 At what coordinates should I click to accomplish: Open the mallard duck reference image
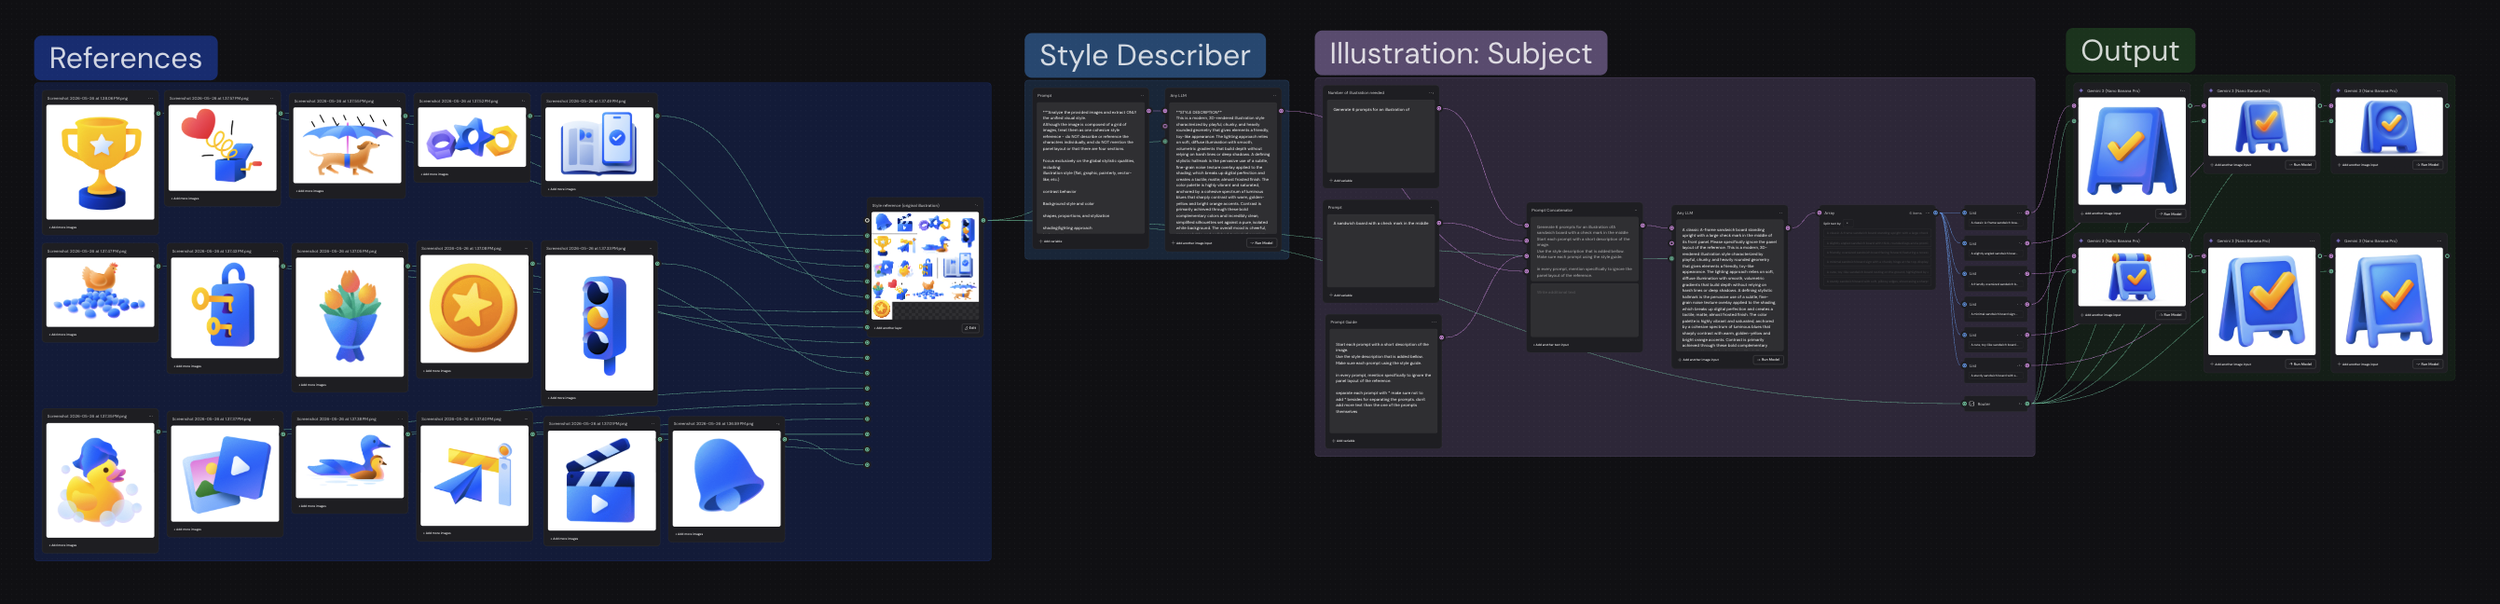(350, 462)
